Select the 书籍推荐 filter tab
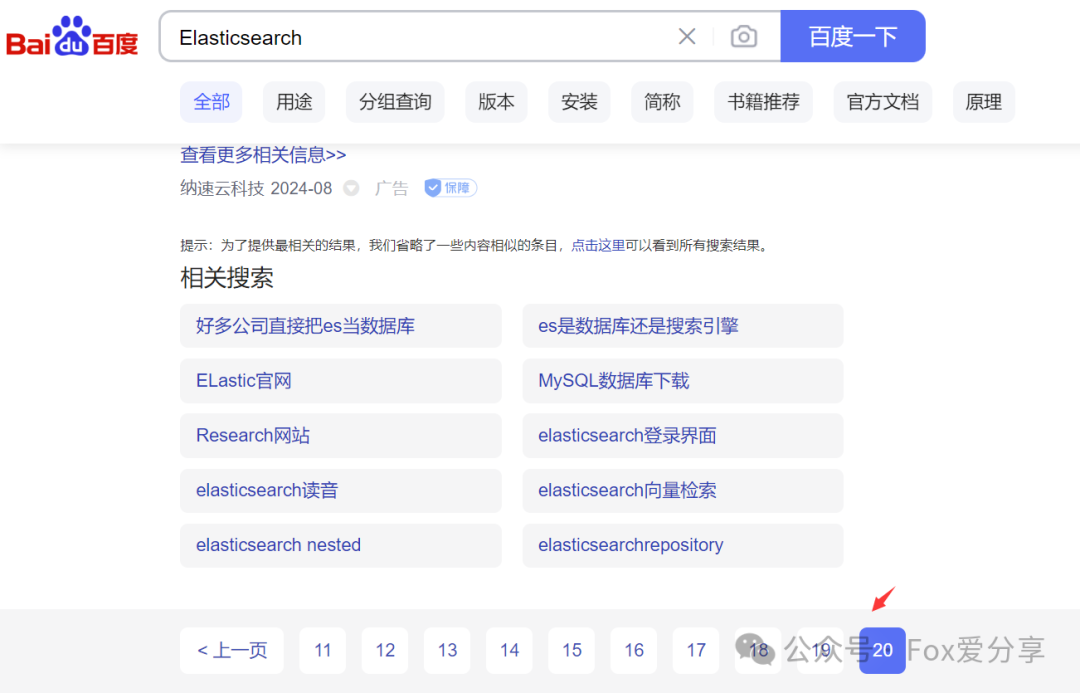The height and width of the screenshot is (693, 1080). 763,102
